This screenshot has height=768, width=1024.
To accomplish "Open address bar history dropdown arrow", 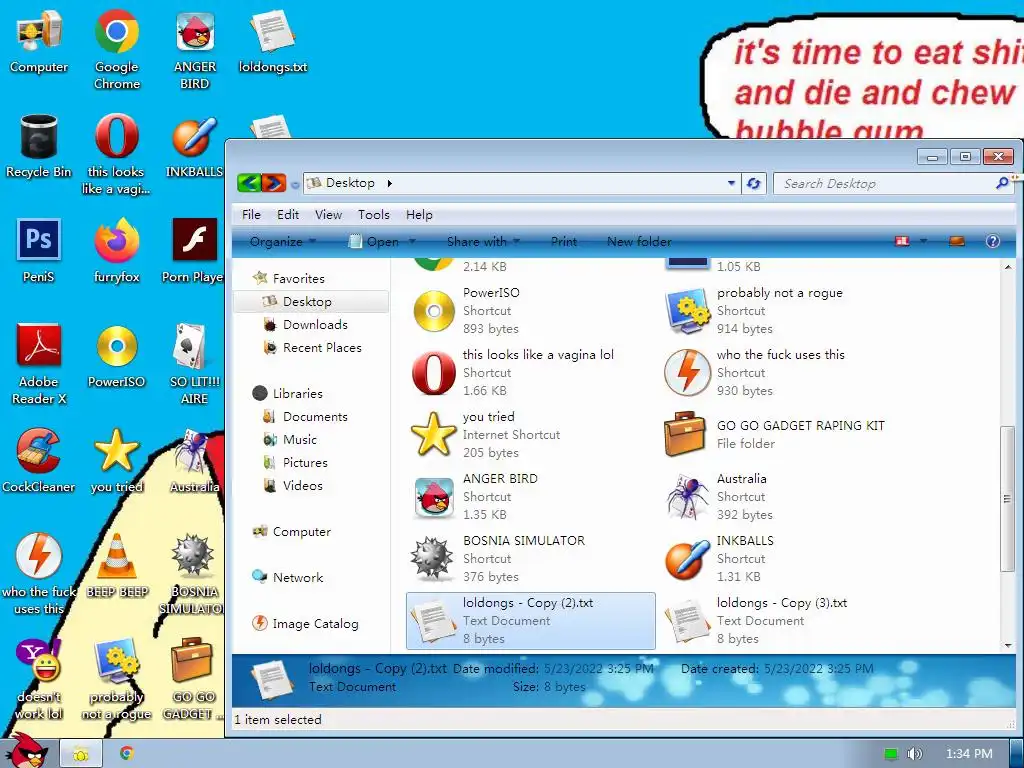I will click(731, 184).
